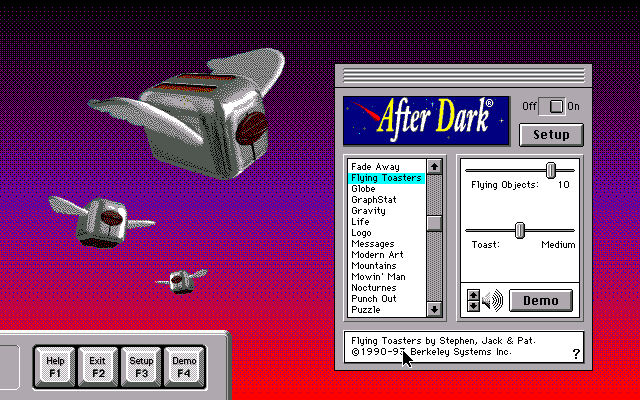Start the Demo of Flying Toasters
The image size is (640, 400).
541,301
